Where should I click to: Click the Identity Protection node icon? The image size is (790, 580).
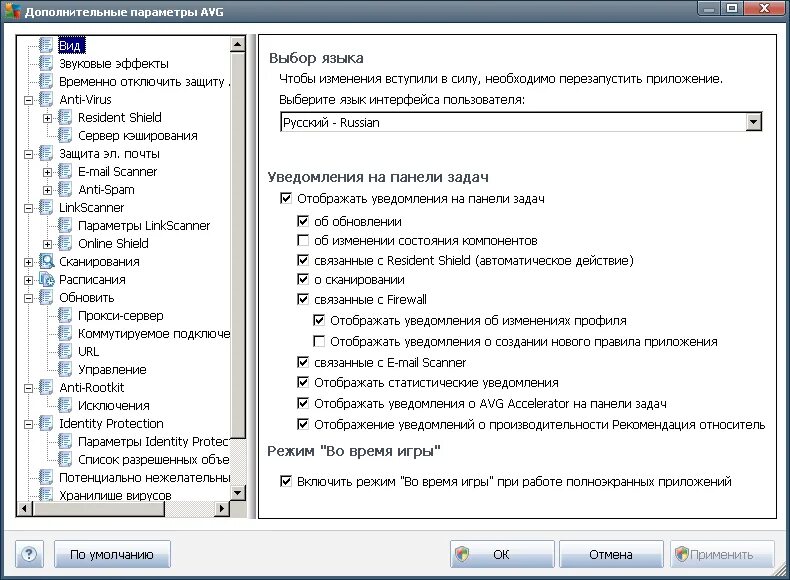(x=46, y=423)
